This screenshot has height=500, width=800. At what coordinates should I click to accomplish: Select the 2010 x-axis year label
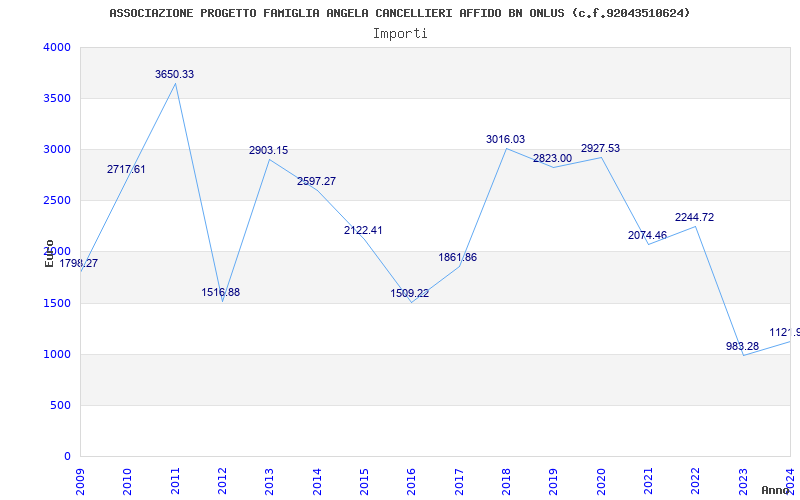tap(128, 481)
